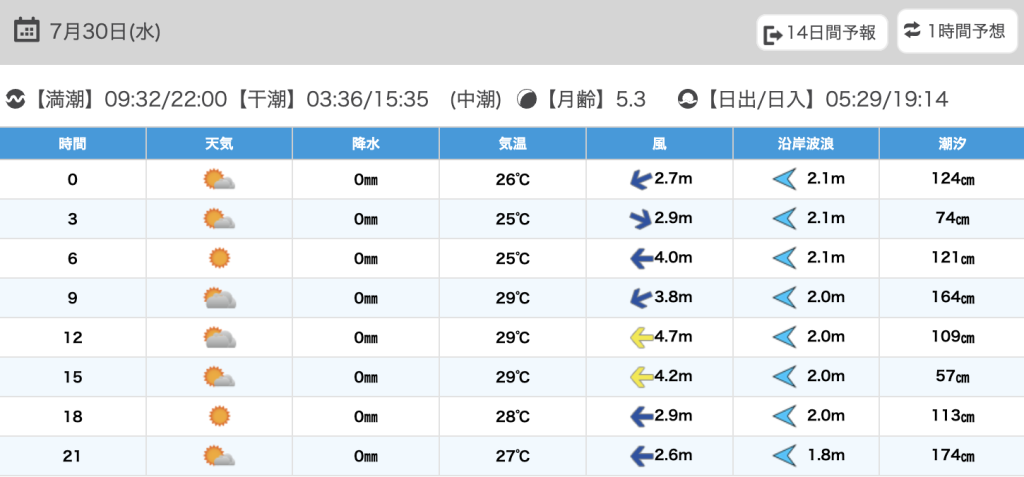The height and width of the screenshot is (477, 1024).
Task: Click the wind arrow next to 2.9m at 3 o'clock
Action: (x=639, y=219)
